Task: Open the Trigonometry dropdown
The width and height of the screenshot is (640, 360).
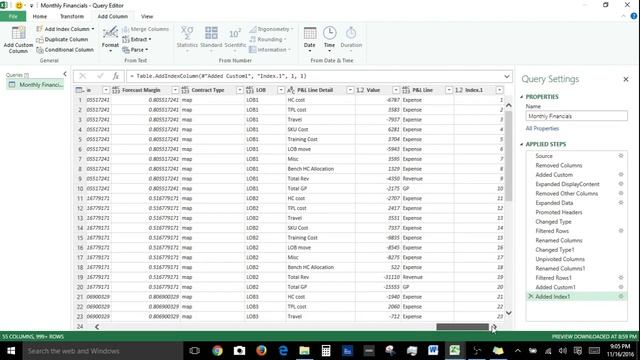Action: 271,29
